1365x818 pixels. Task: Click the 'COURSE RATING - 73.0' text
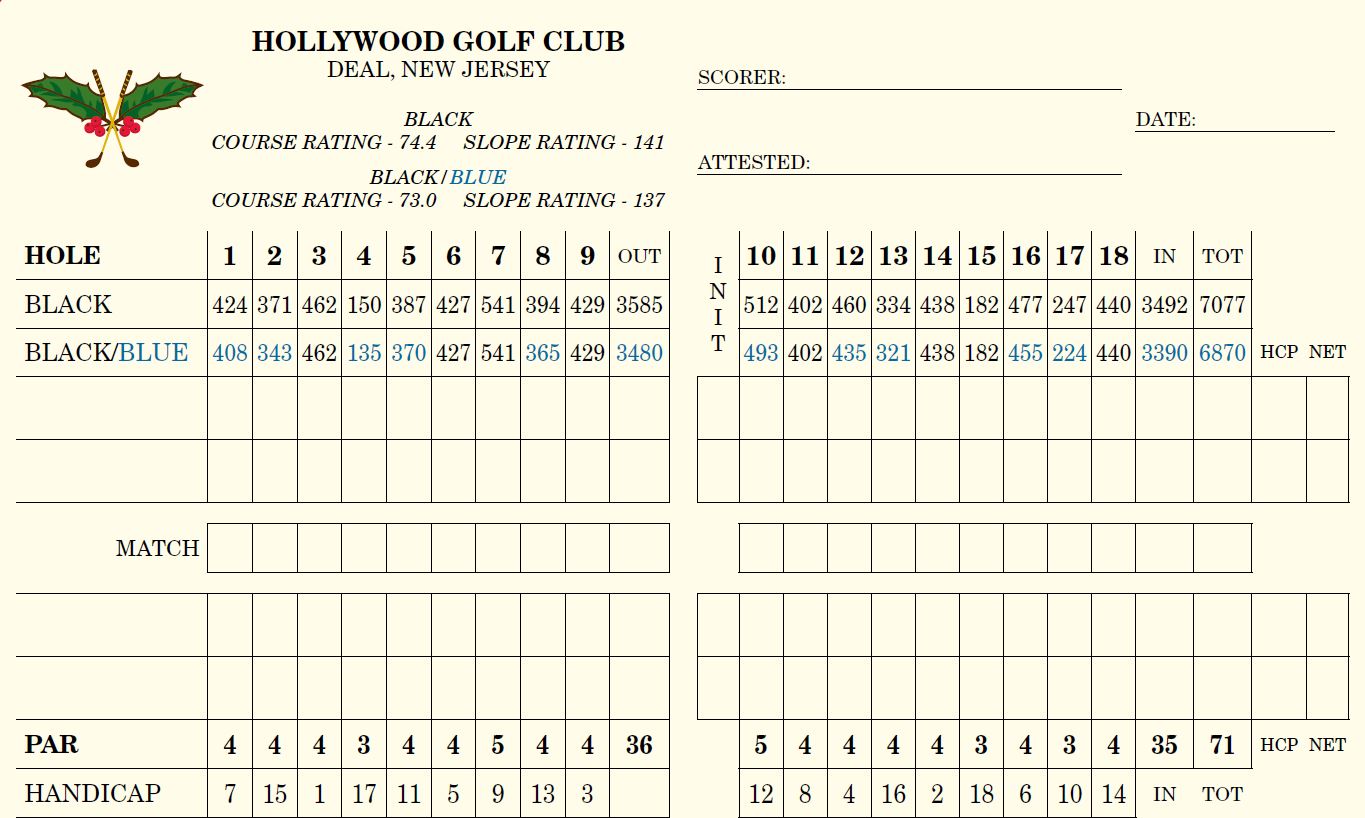324,200
